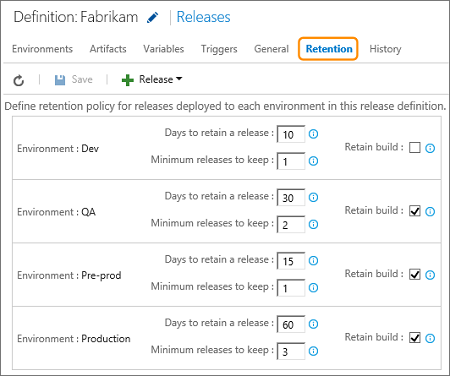Open the Artifacts tab
The width and height of the screenshot is (450, 376).
click(x=108, y=49)
